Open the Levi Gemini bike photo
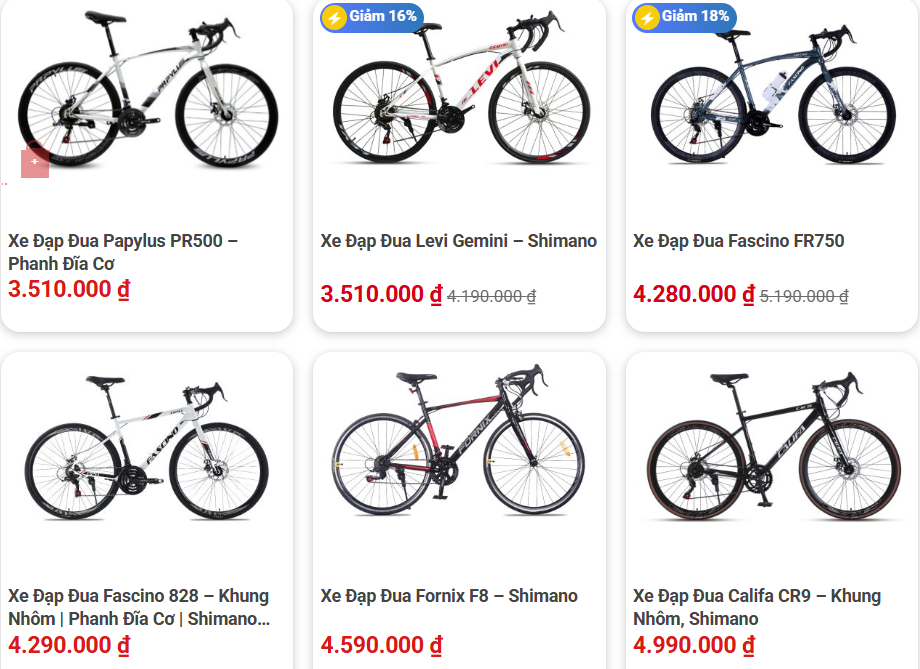 click(459, 95)
